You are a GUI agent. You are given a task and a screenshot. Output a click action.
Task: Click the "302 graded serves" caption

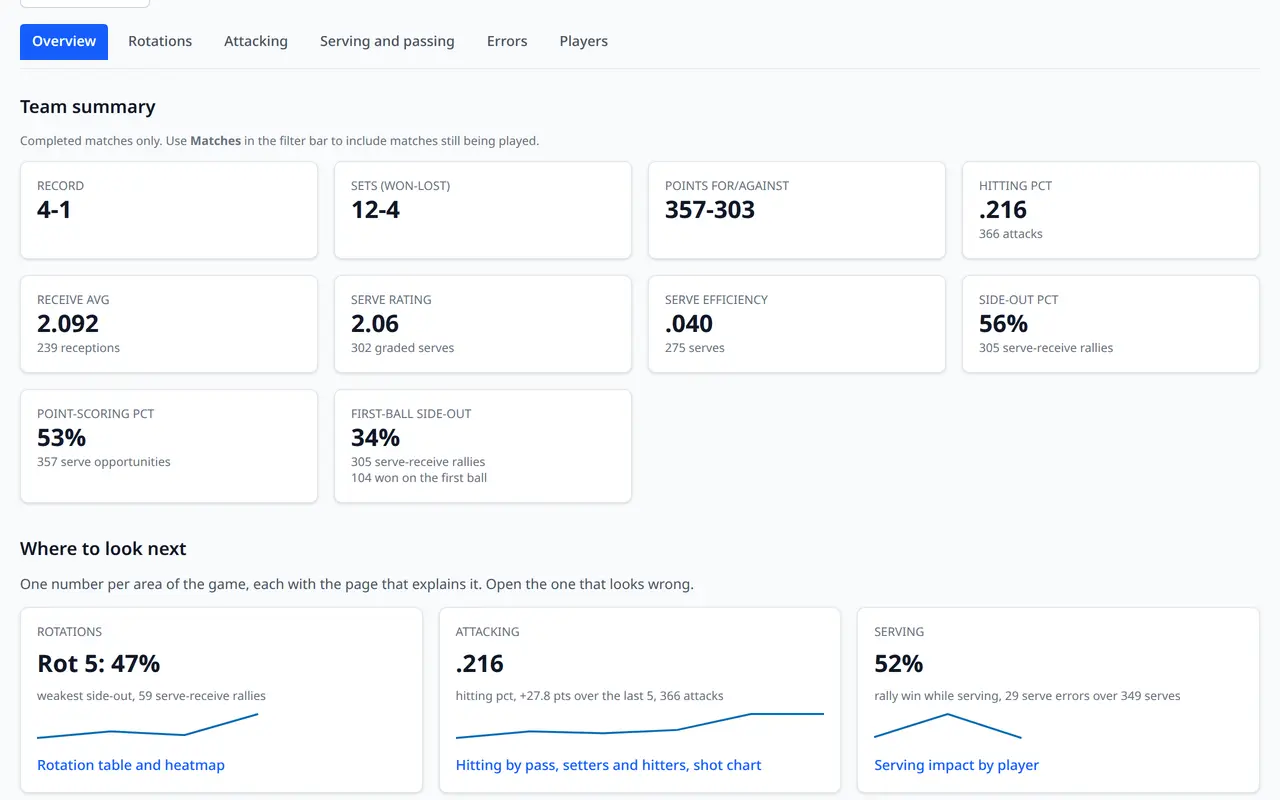[x=402, y=348]
